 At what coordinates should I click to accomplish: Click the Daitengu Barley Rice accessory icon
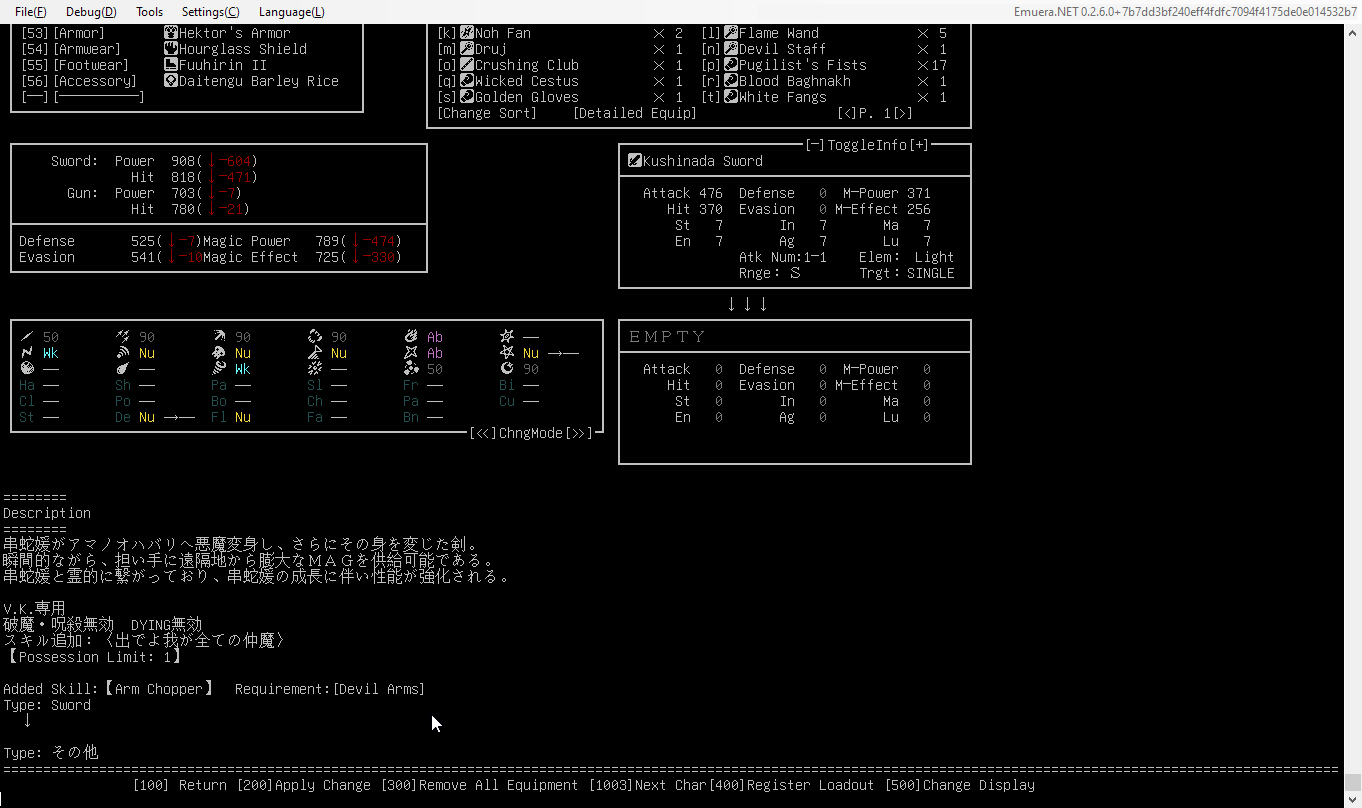coord(171,81)
